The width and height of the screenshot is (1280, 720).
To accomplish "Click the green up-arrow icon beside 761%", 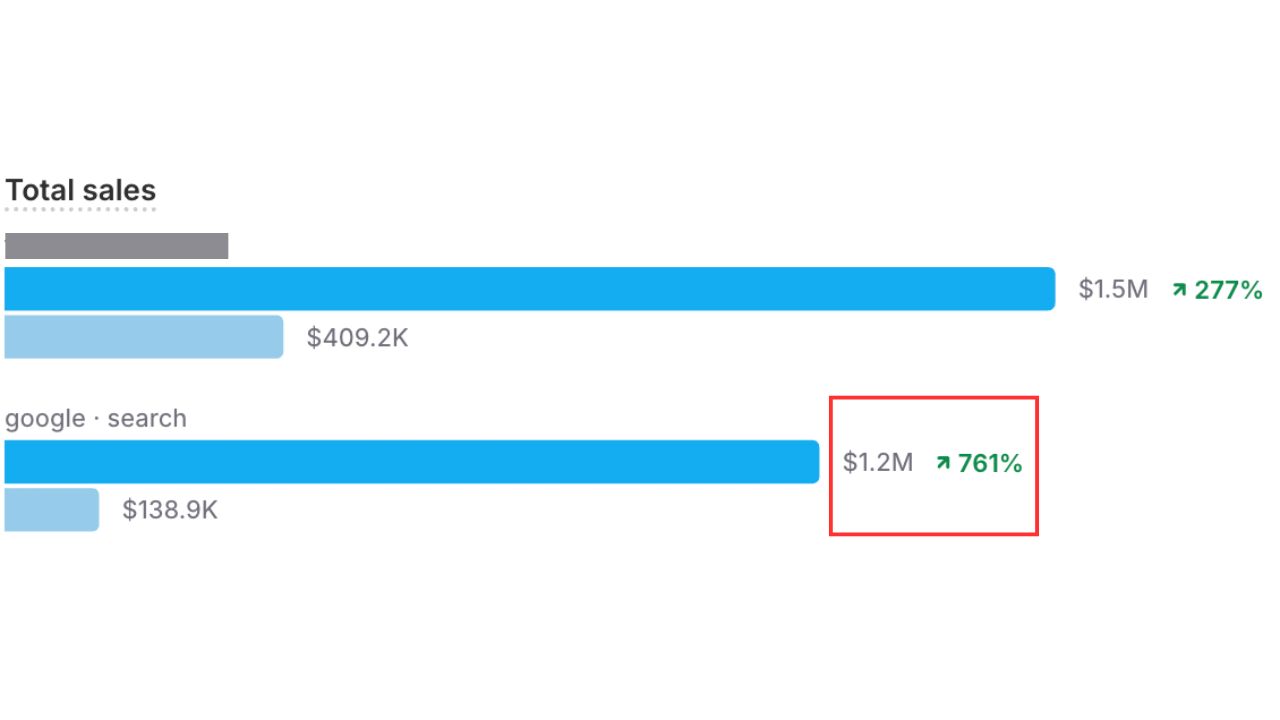I will pos(943,463).
